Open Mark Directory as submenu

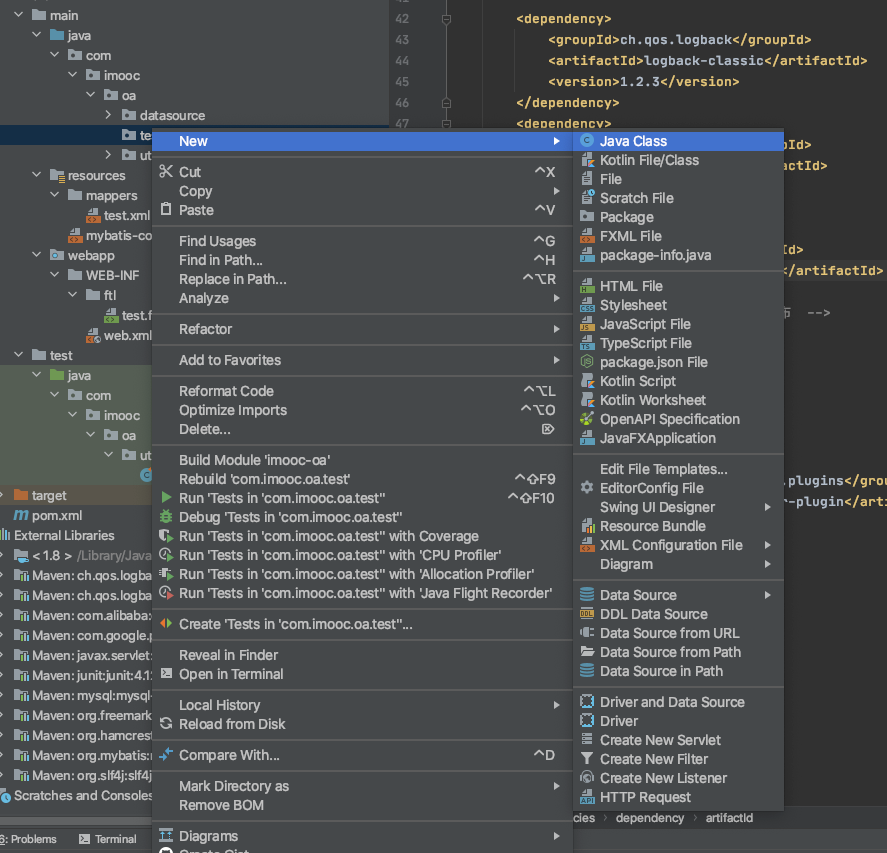362,786
